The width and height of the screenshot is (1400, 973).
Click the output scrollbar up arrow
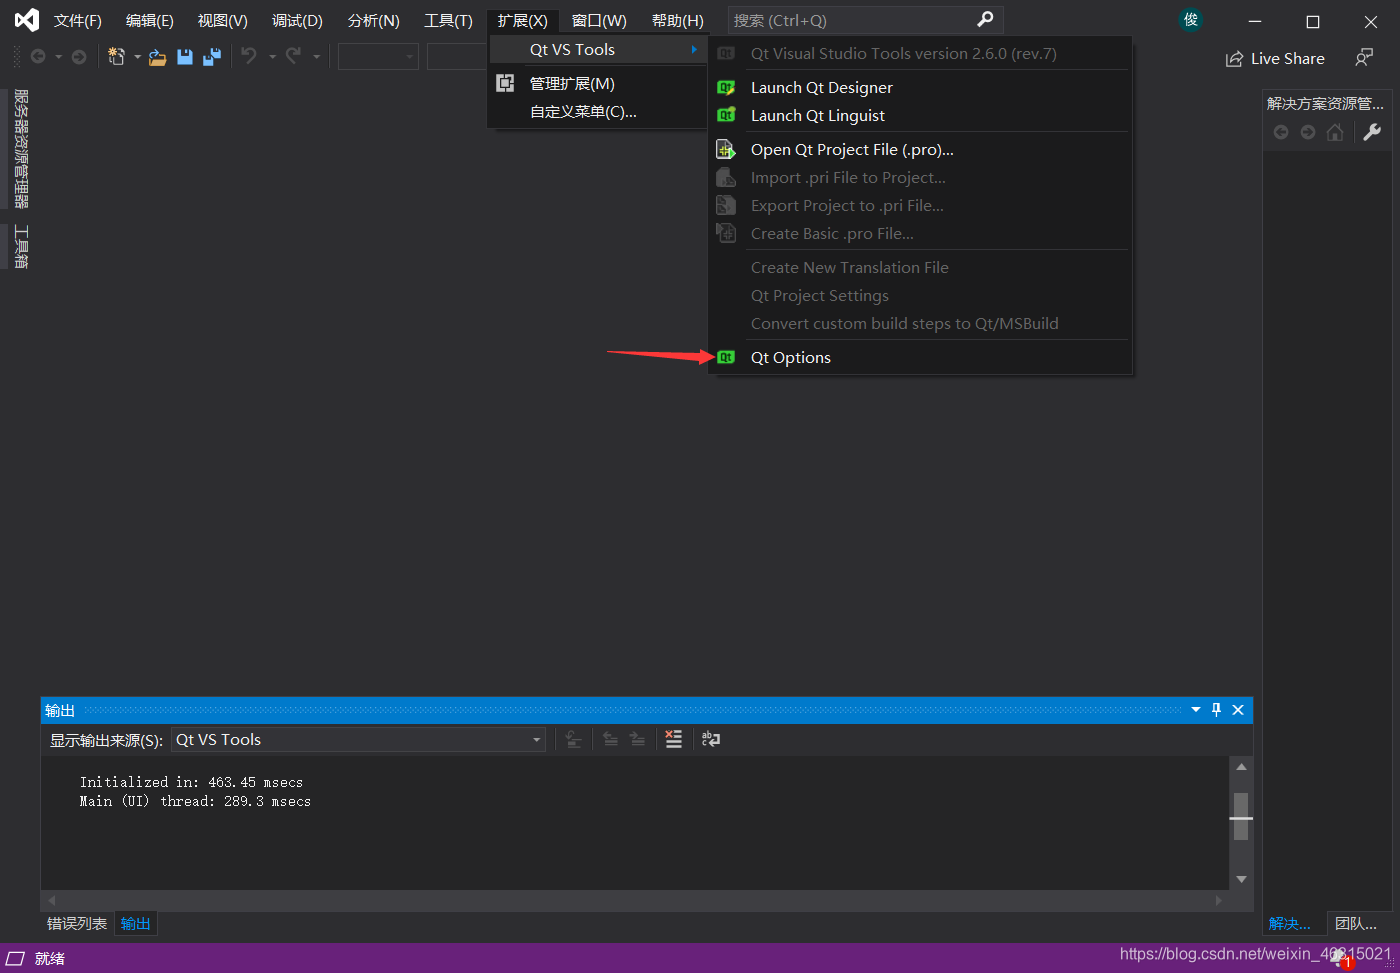pos(1241,767)
